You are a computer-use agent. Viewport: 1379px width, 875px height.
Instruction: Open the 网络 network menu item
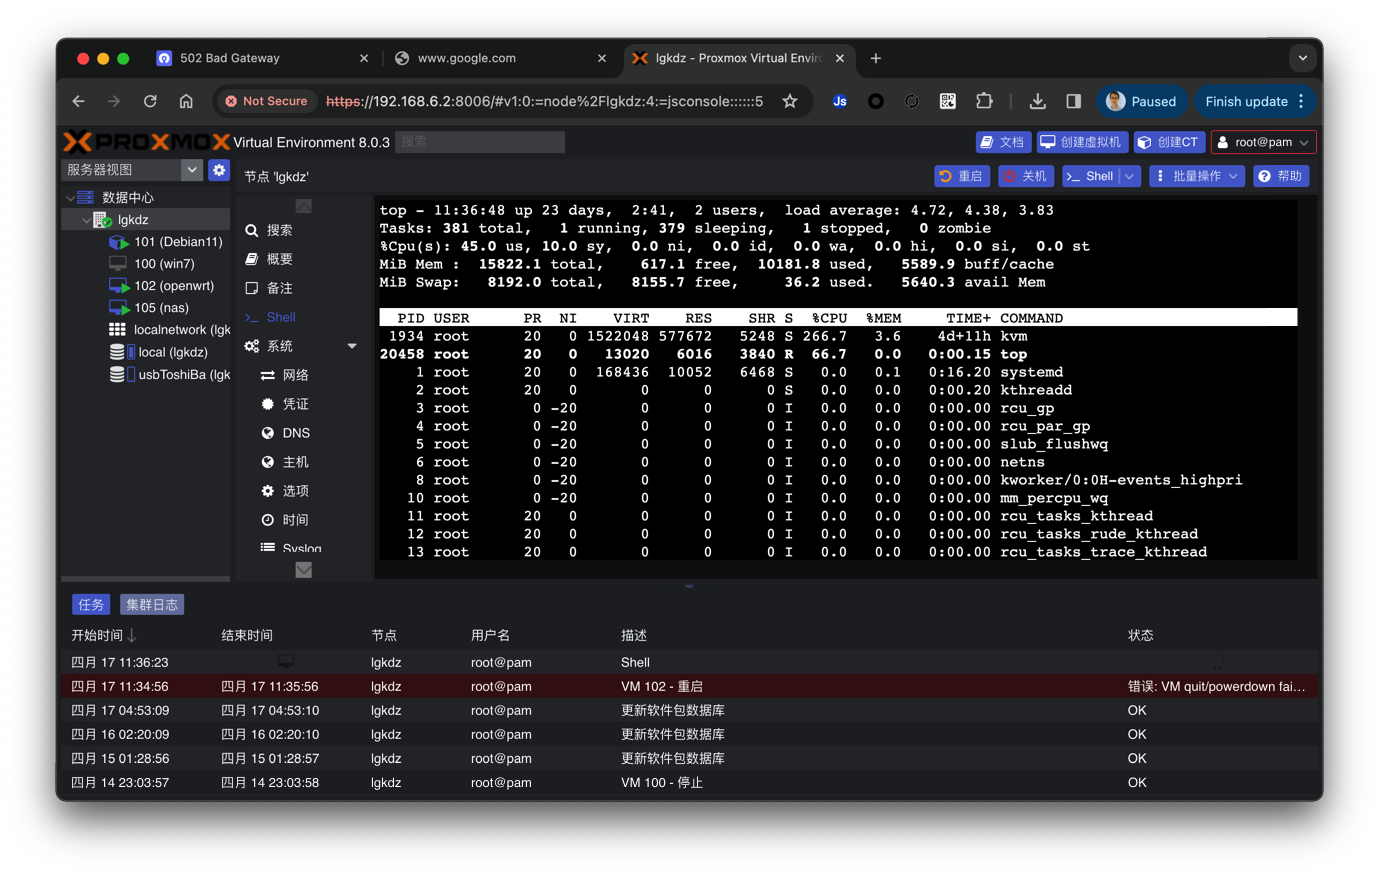click(x=295, y=375)
